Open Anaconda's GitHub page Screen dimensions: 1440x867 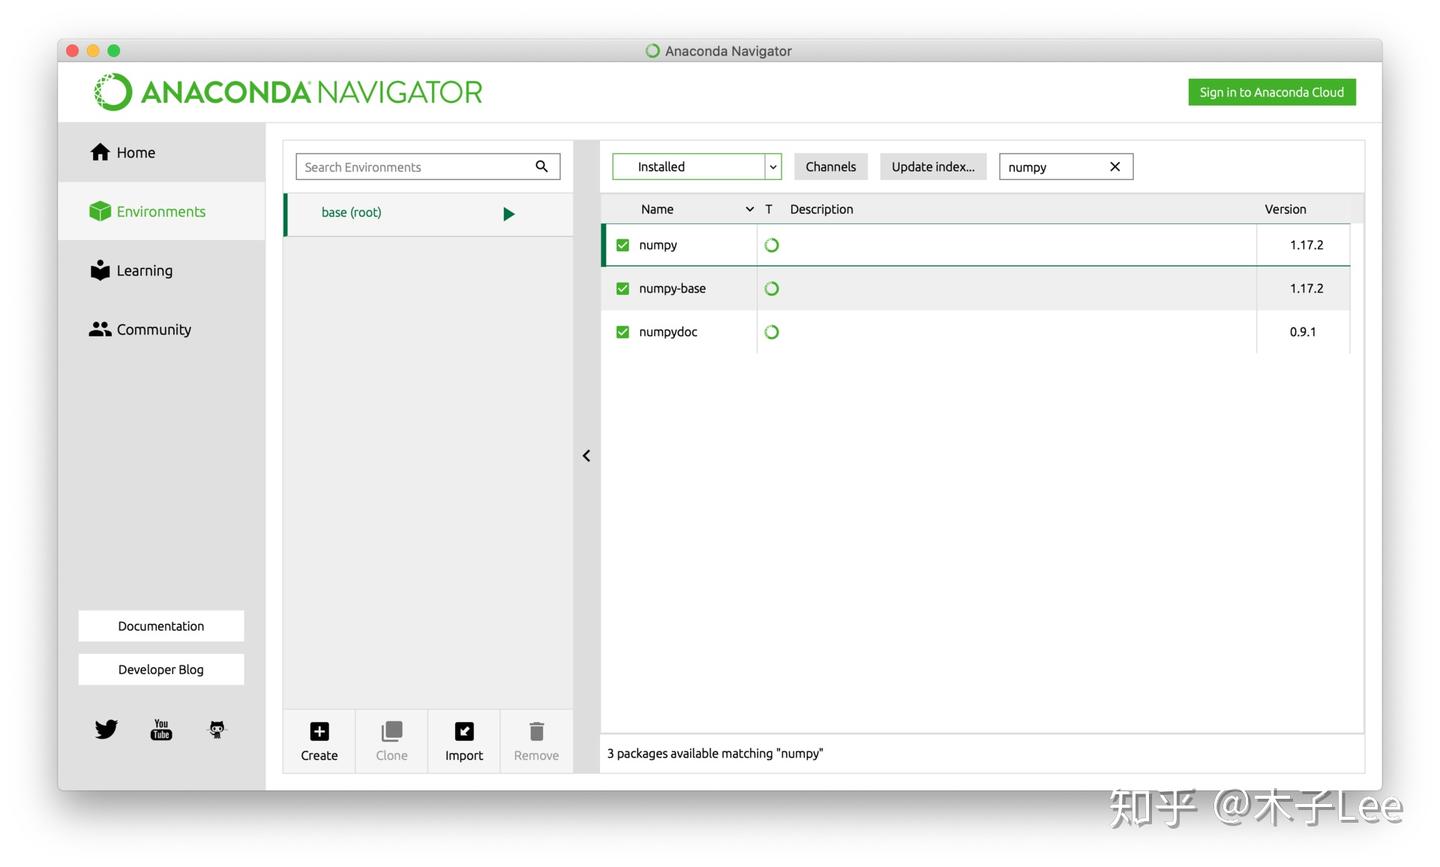(x=216, y=729)
